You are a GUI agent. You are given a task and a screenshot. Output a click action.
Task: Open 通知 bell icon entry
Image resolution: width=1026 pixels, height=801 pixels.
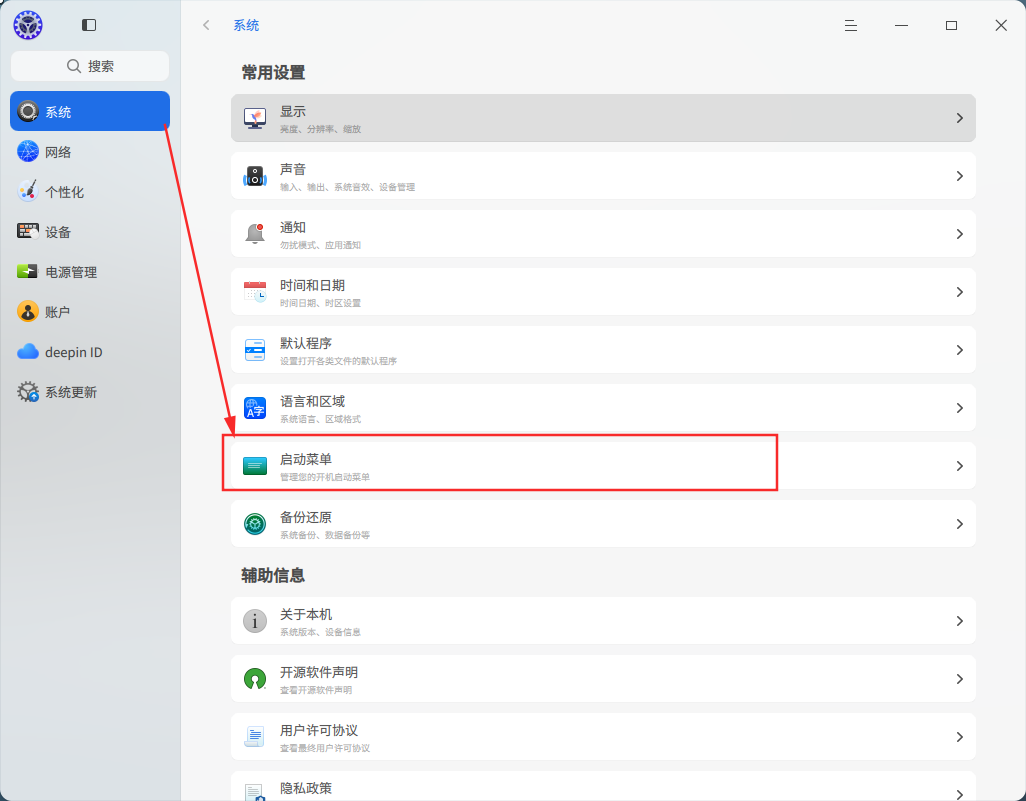click(x=255, y=234)
